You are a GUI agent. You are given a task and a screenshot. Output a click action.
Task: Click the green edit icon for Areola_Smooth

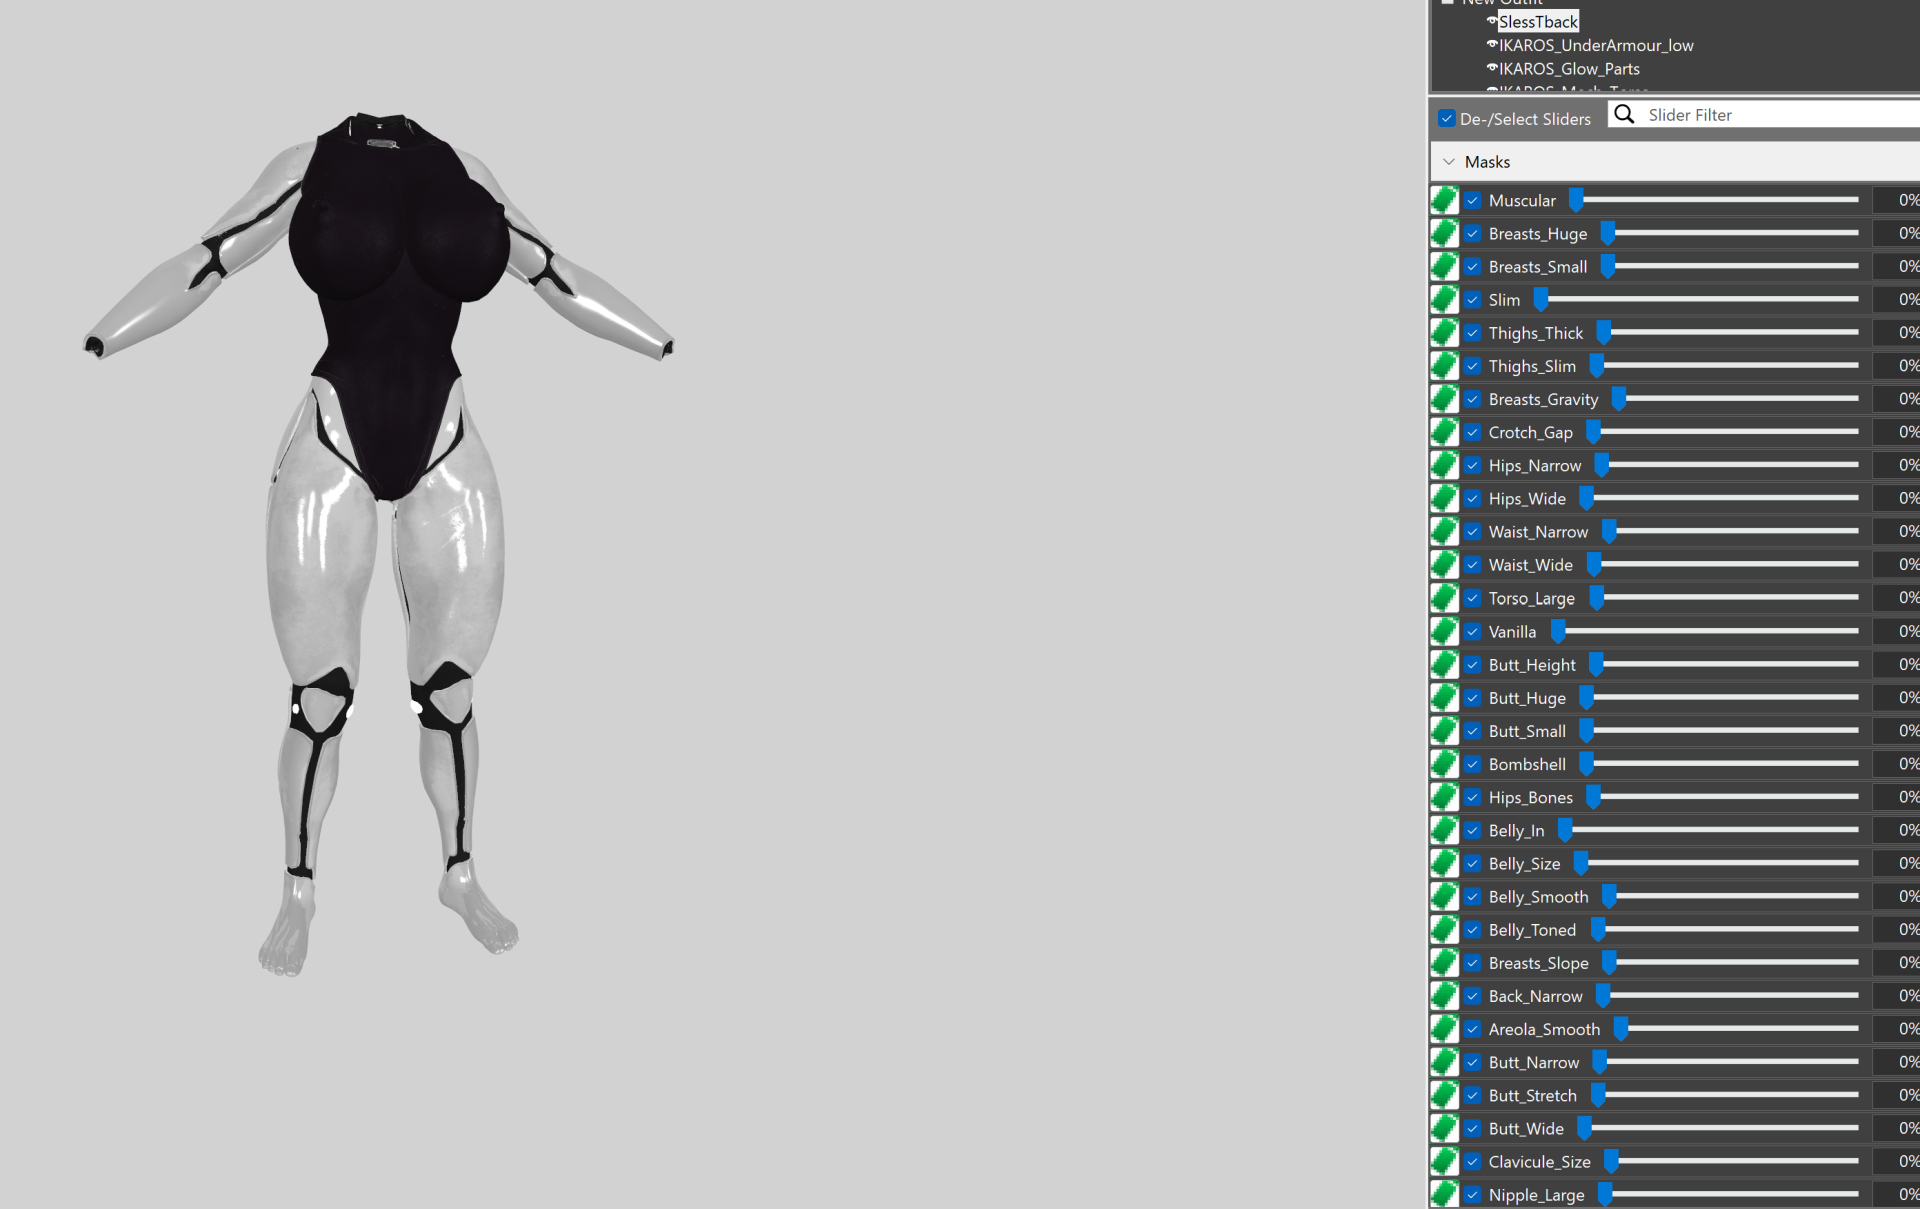(1444, 1029)
